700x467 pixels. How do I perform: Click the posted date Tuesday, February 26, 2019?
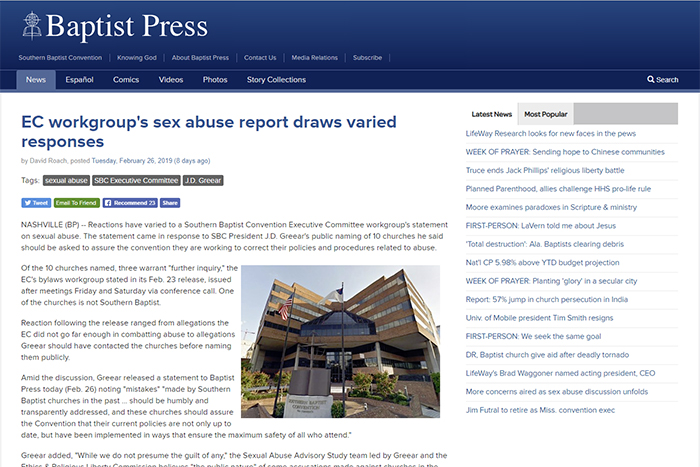pos(132,161)
